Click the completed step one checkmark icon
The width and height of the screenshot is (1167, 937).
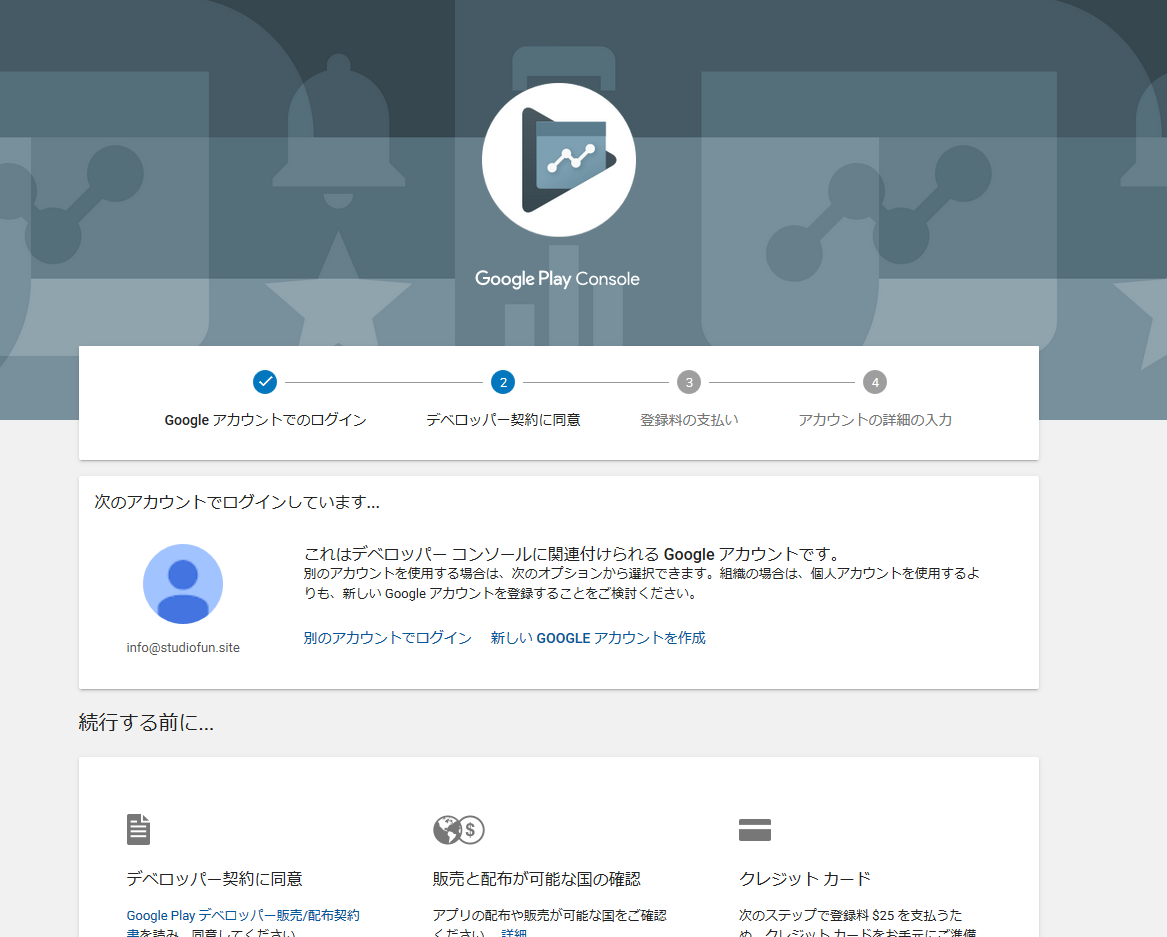click(265, 382)
